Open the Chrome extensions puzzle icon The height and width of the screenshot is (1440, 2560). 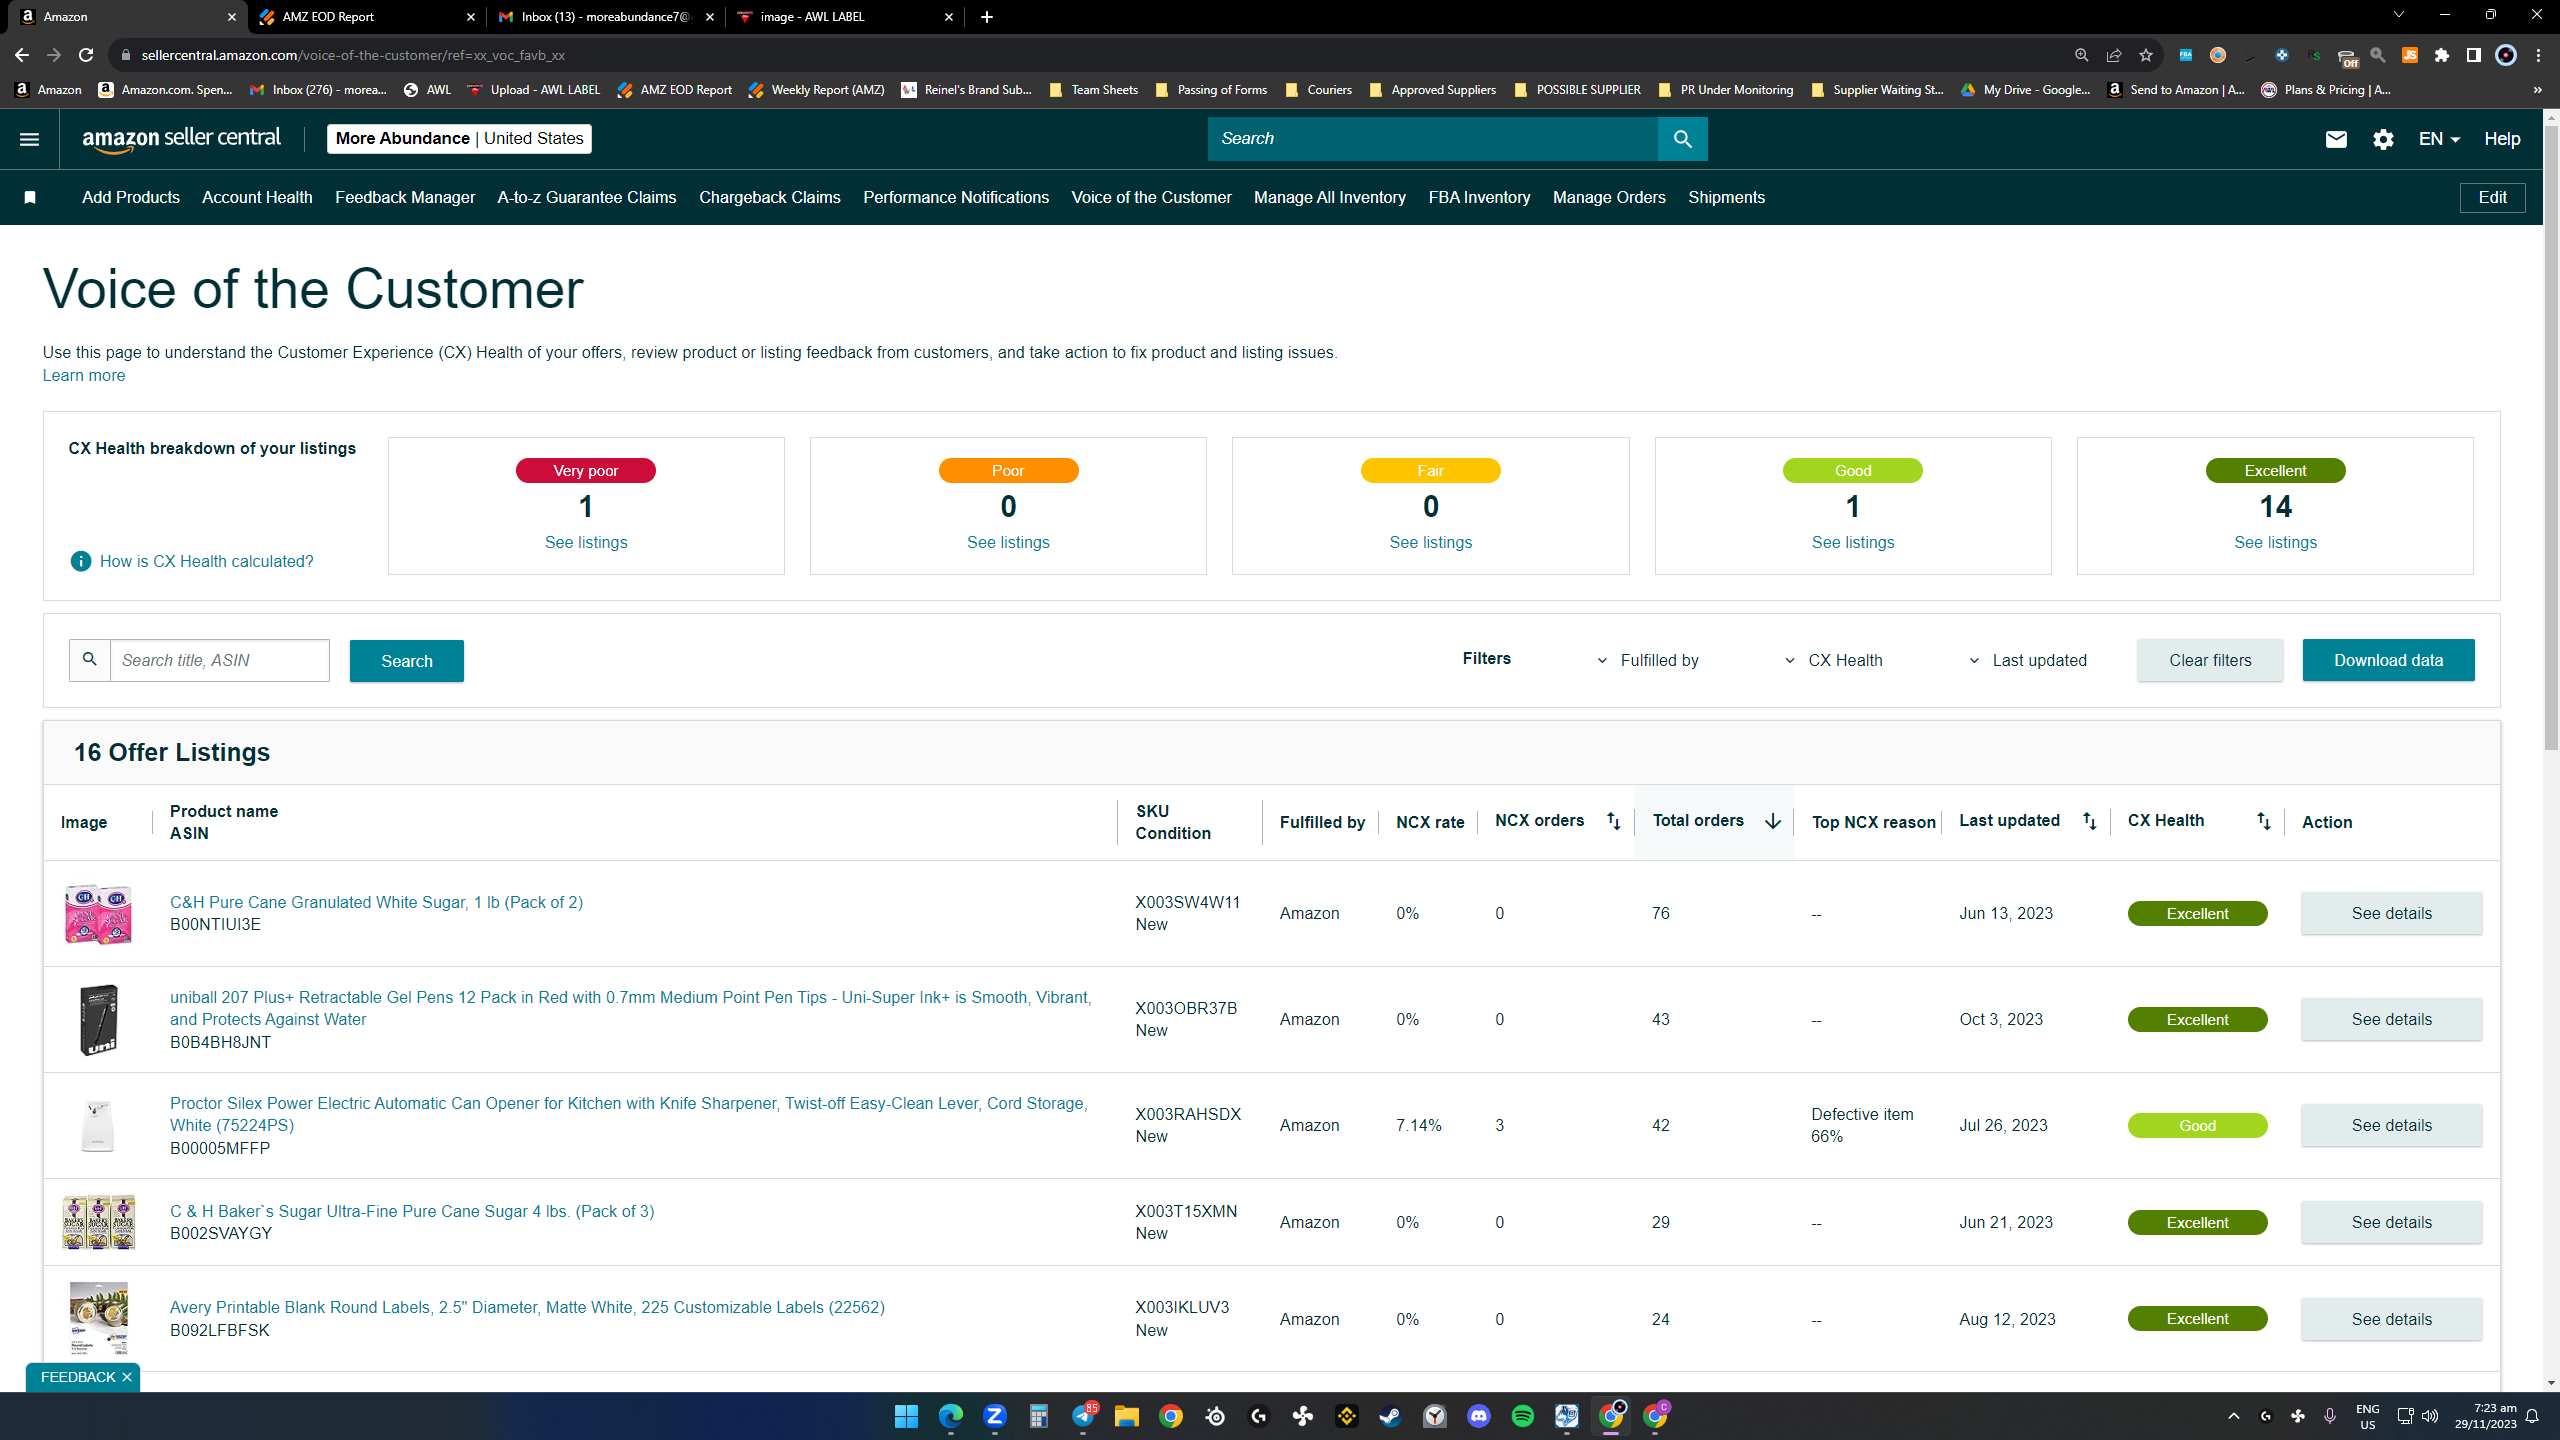(2441, 55)
